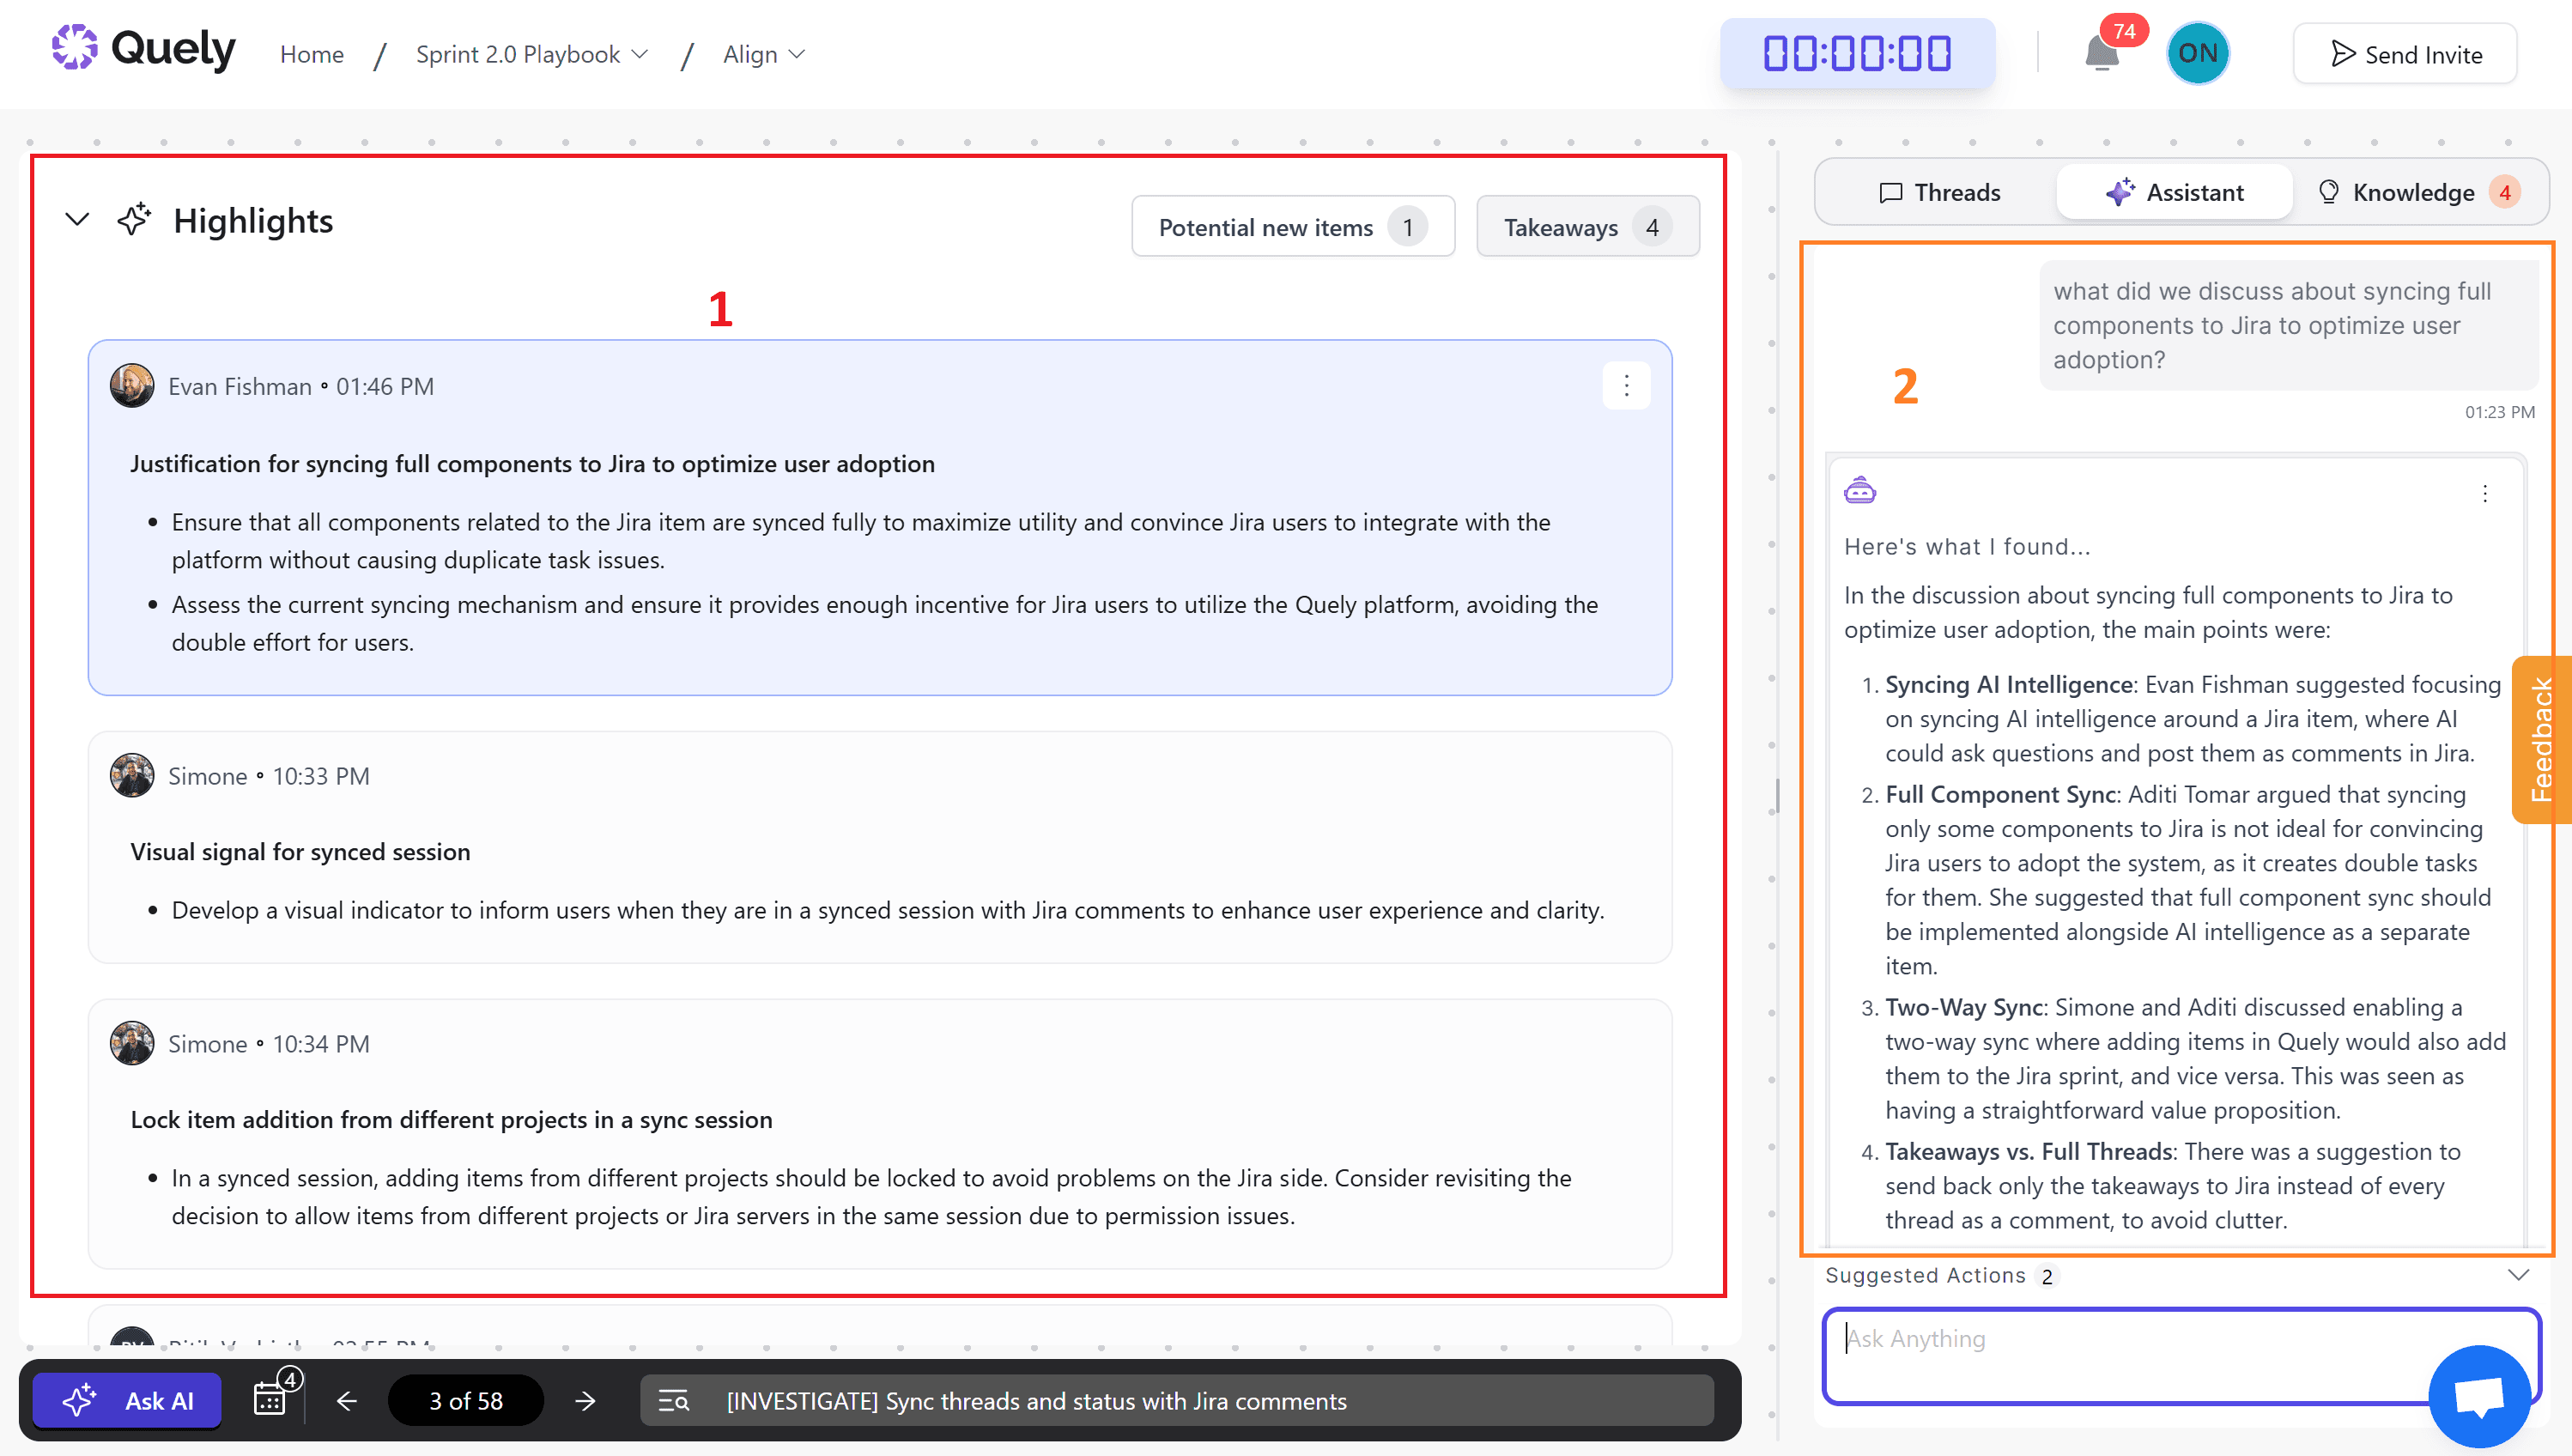This screenshot has width=2572, height=1456.
Task: Open the Home breadcrumb link
Action: [x=311, y=54]
